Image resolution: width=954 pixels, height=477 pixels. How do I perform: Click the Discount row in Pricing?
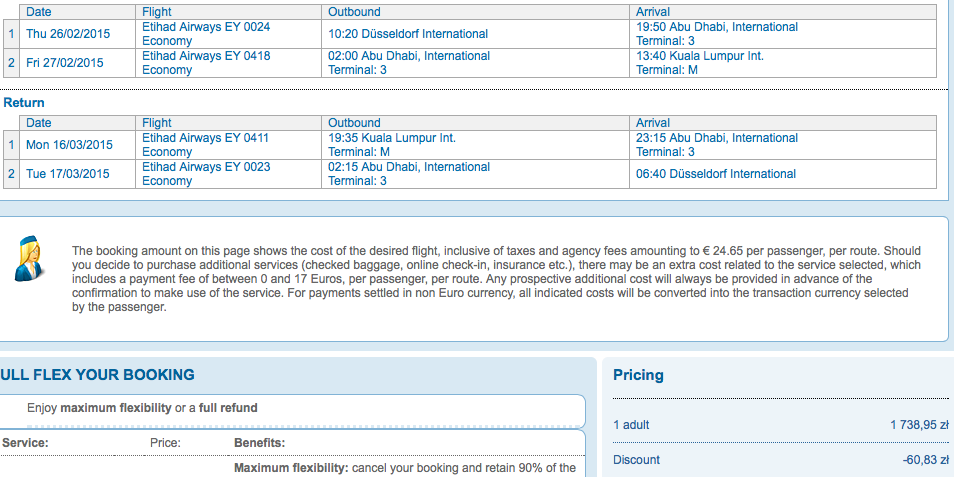click(781, 459)
